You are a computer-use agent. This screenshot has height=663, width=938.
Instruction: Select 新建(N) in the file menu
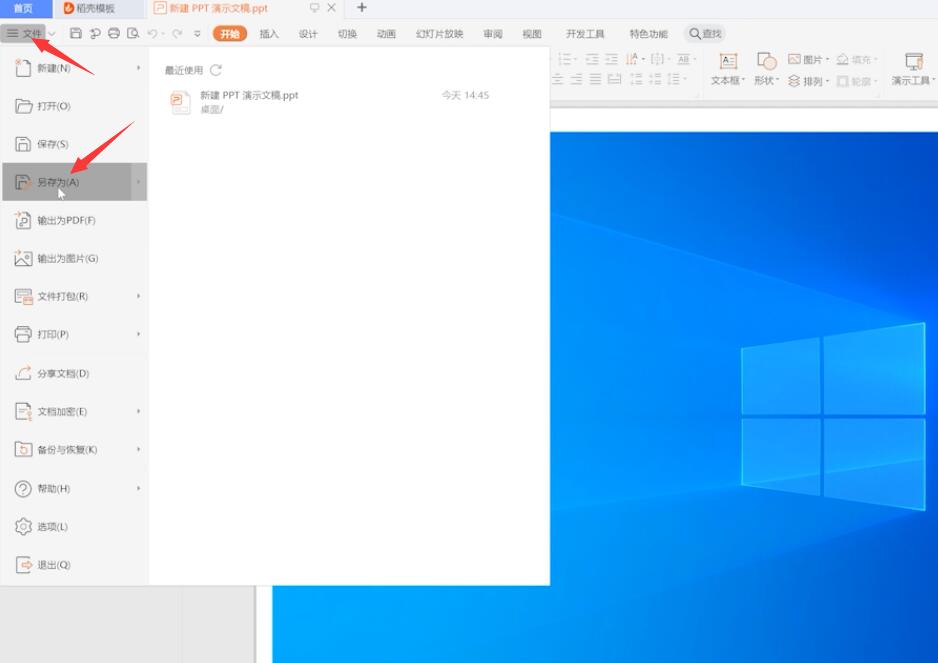pyautogui.click(x=74, y=68)
